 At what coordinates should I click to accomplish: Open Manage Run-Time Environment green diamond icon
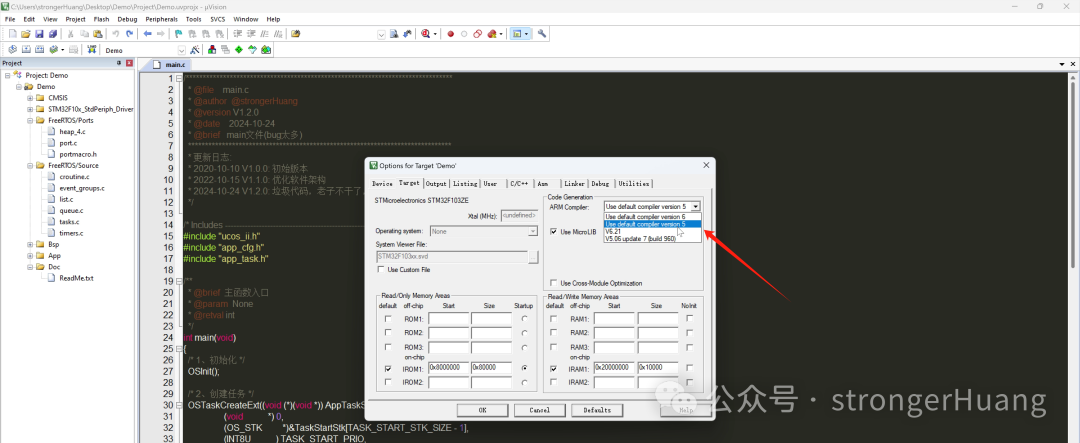click(x=238, y=50)
